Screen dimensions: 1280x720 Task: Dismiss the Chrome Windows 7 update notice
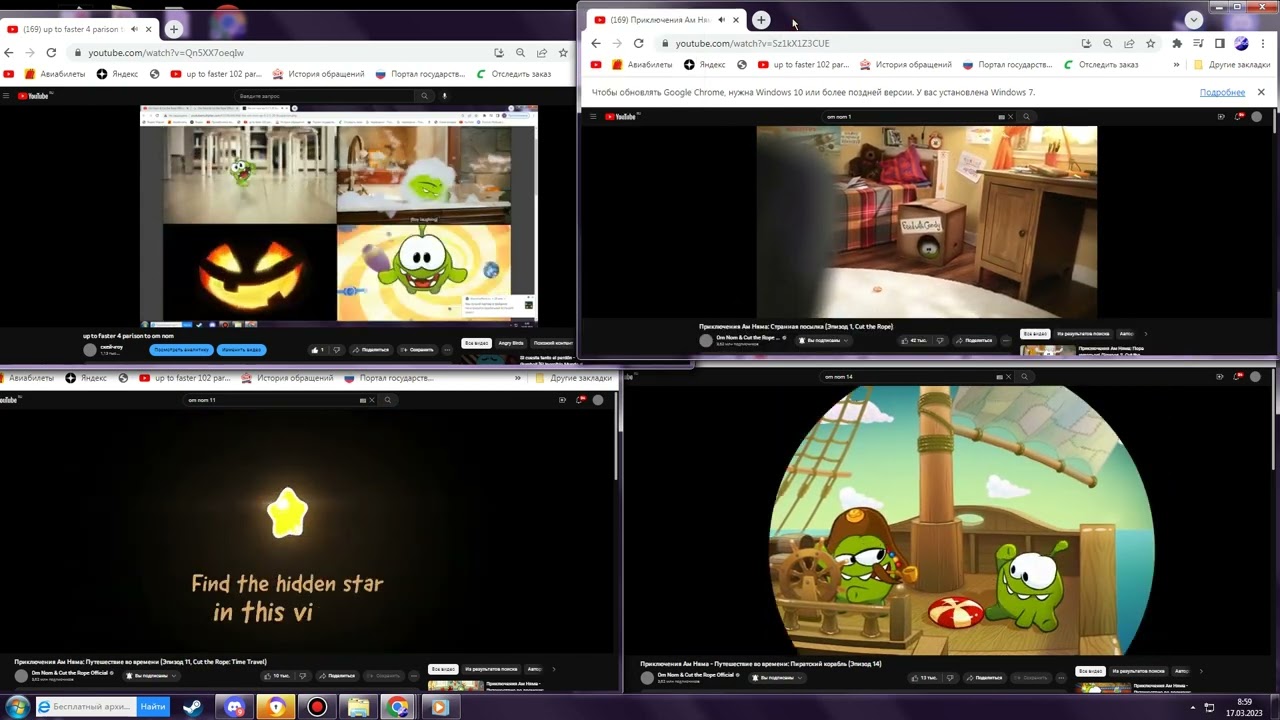[x=1261, y=92]
